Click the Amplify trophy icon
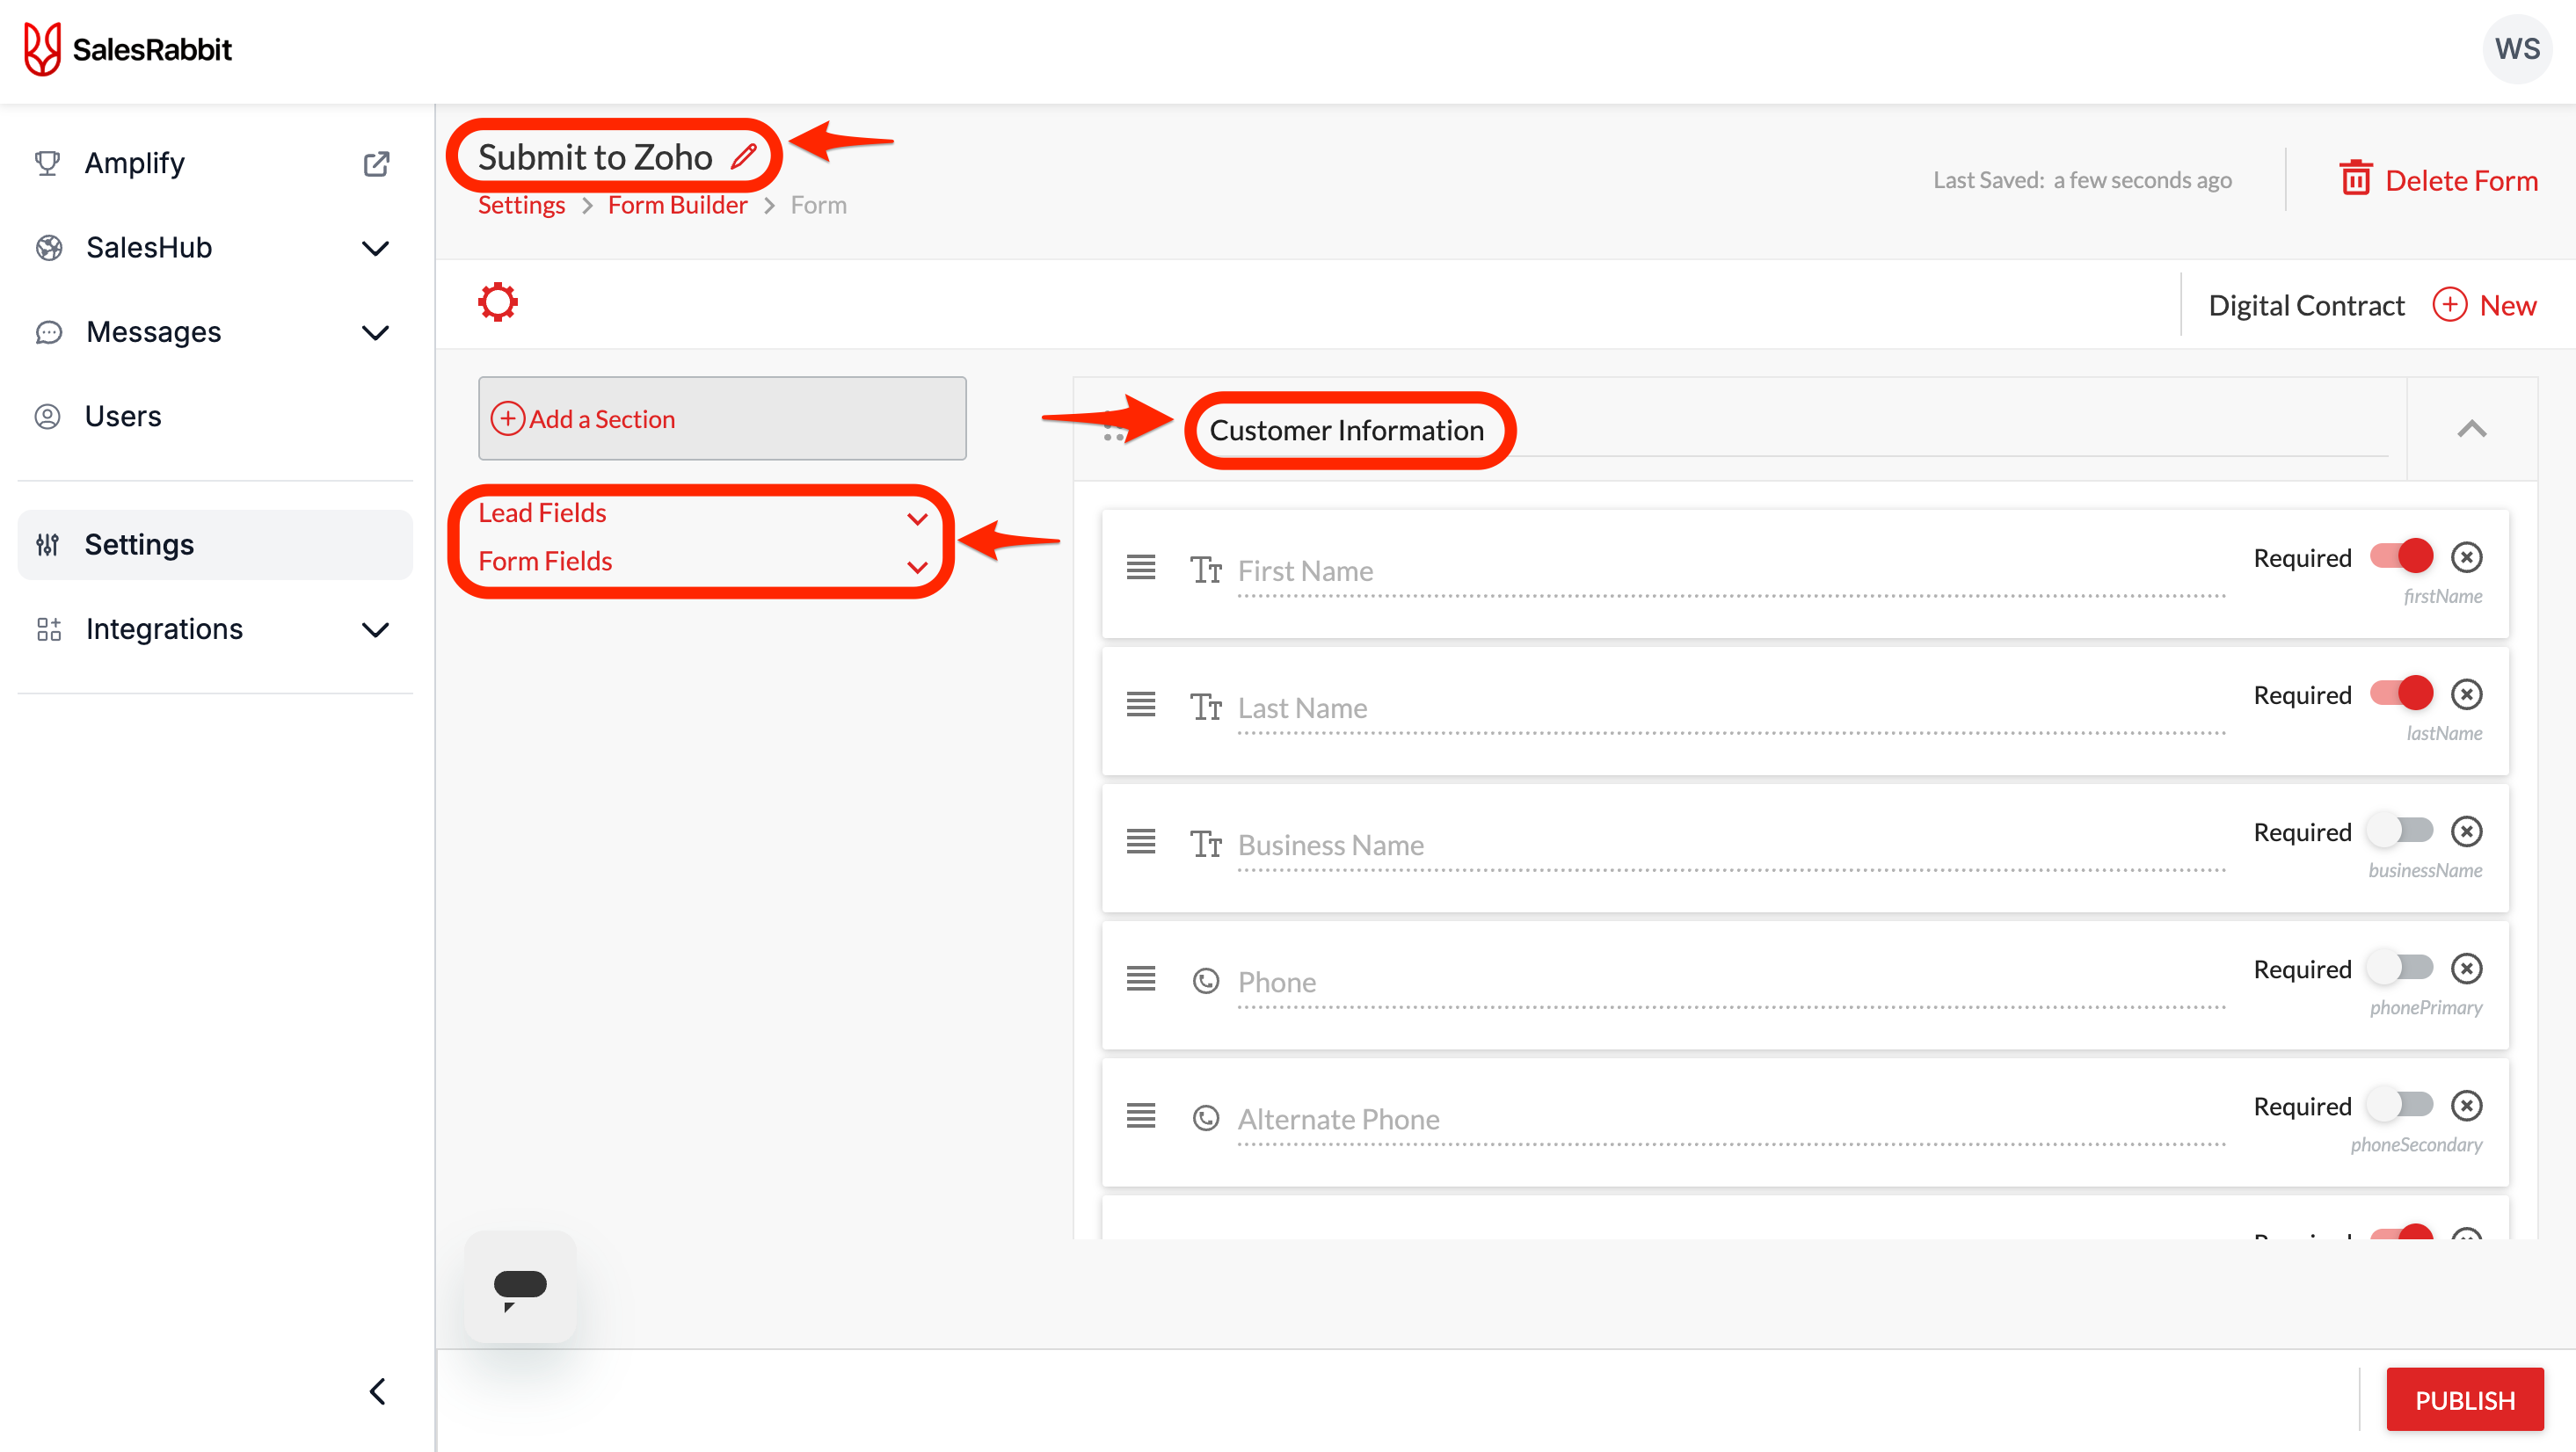2576x1452 pixels. [x=47, y=163]
